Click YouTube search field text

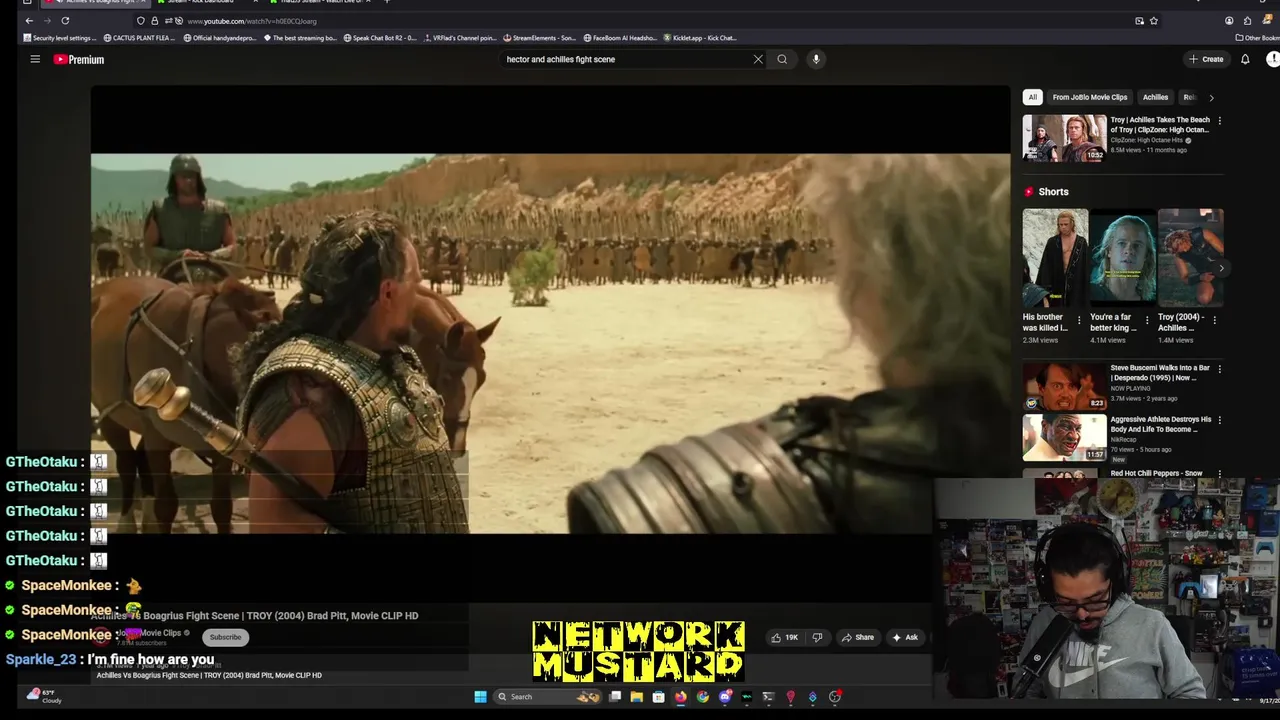(x=561, y=59)
